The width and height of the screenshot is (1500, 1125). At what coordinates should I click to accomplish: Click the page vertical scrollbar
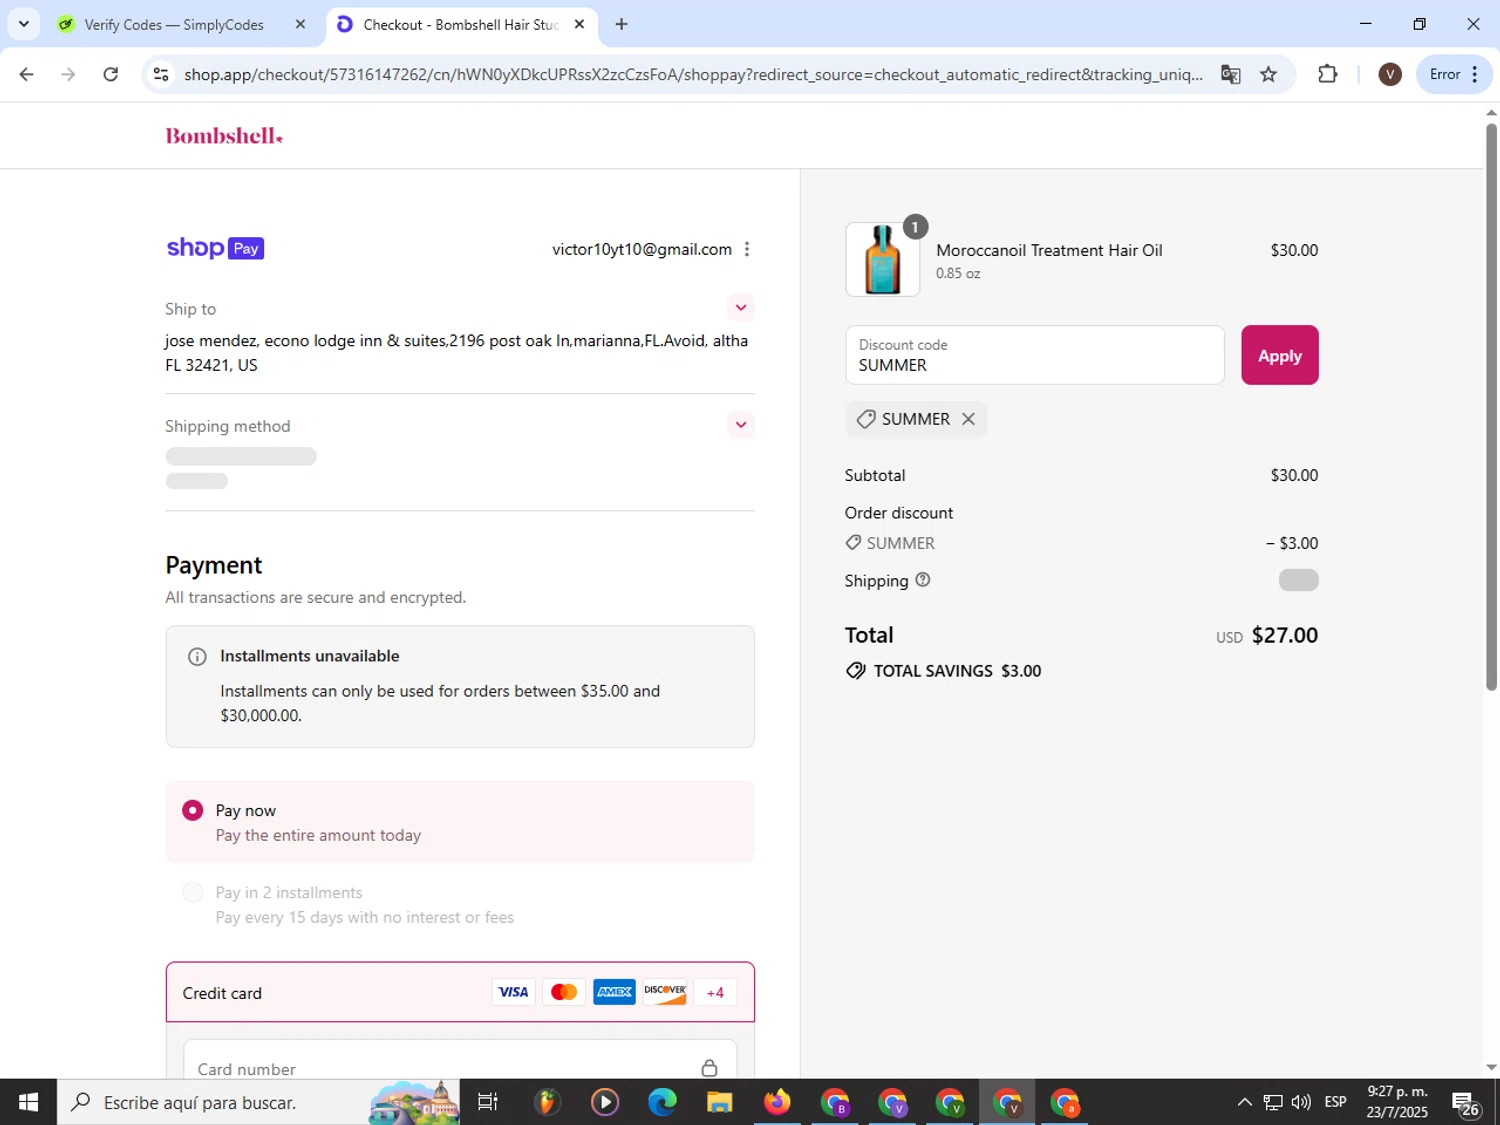[1491, 405]
